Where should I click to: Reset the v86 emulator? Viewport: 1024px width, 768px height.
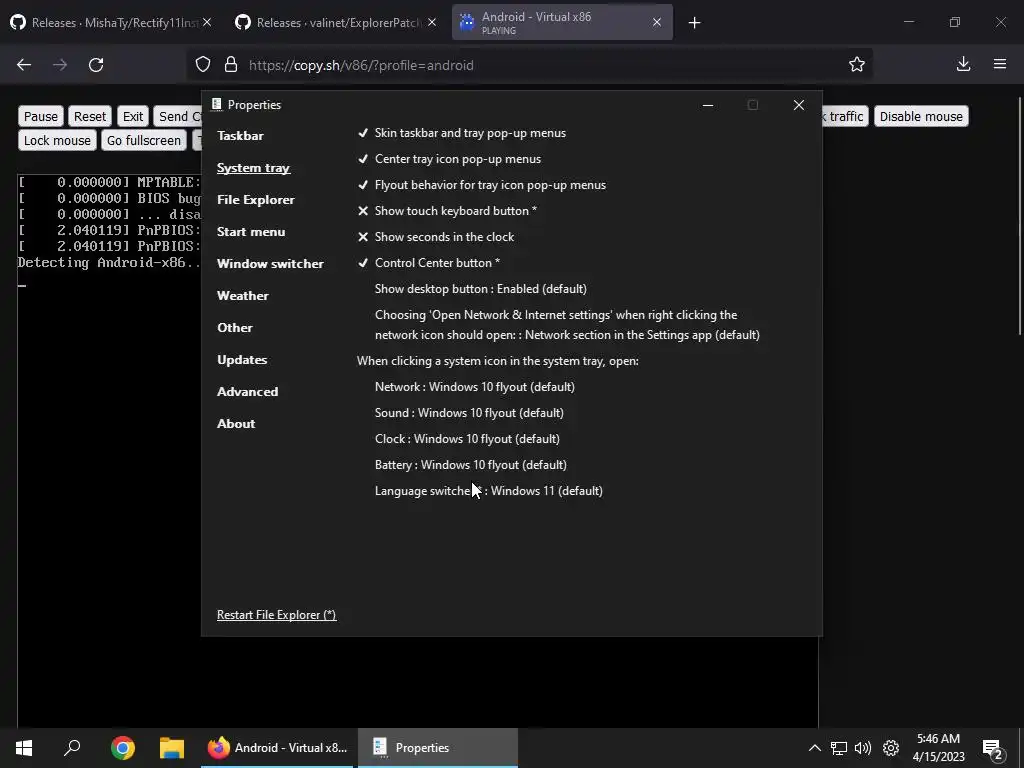(89, 116)
